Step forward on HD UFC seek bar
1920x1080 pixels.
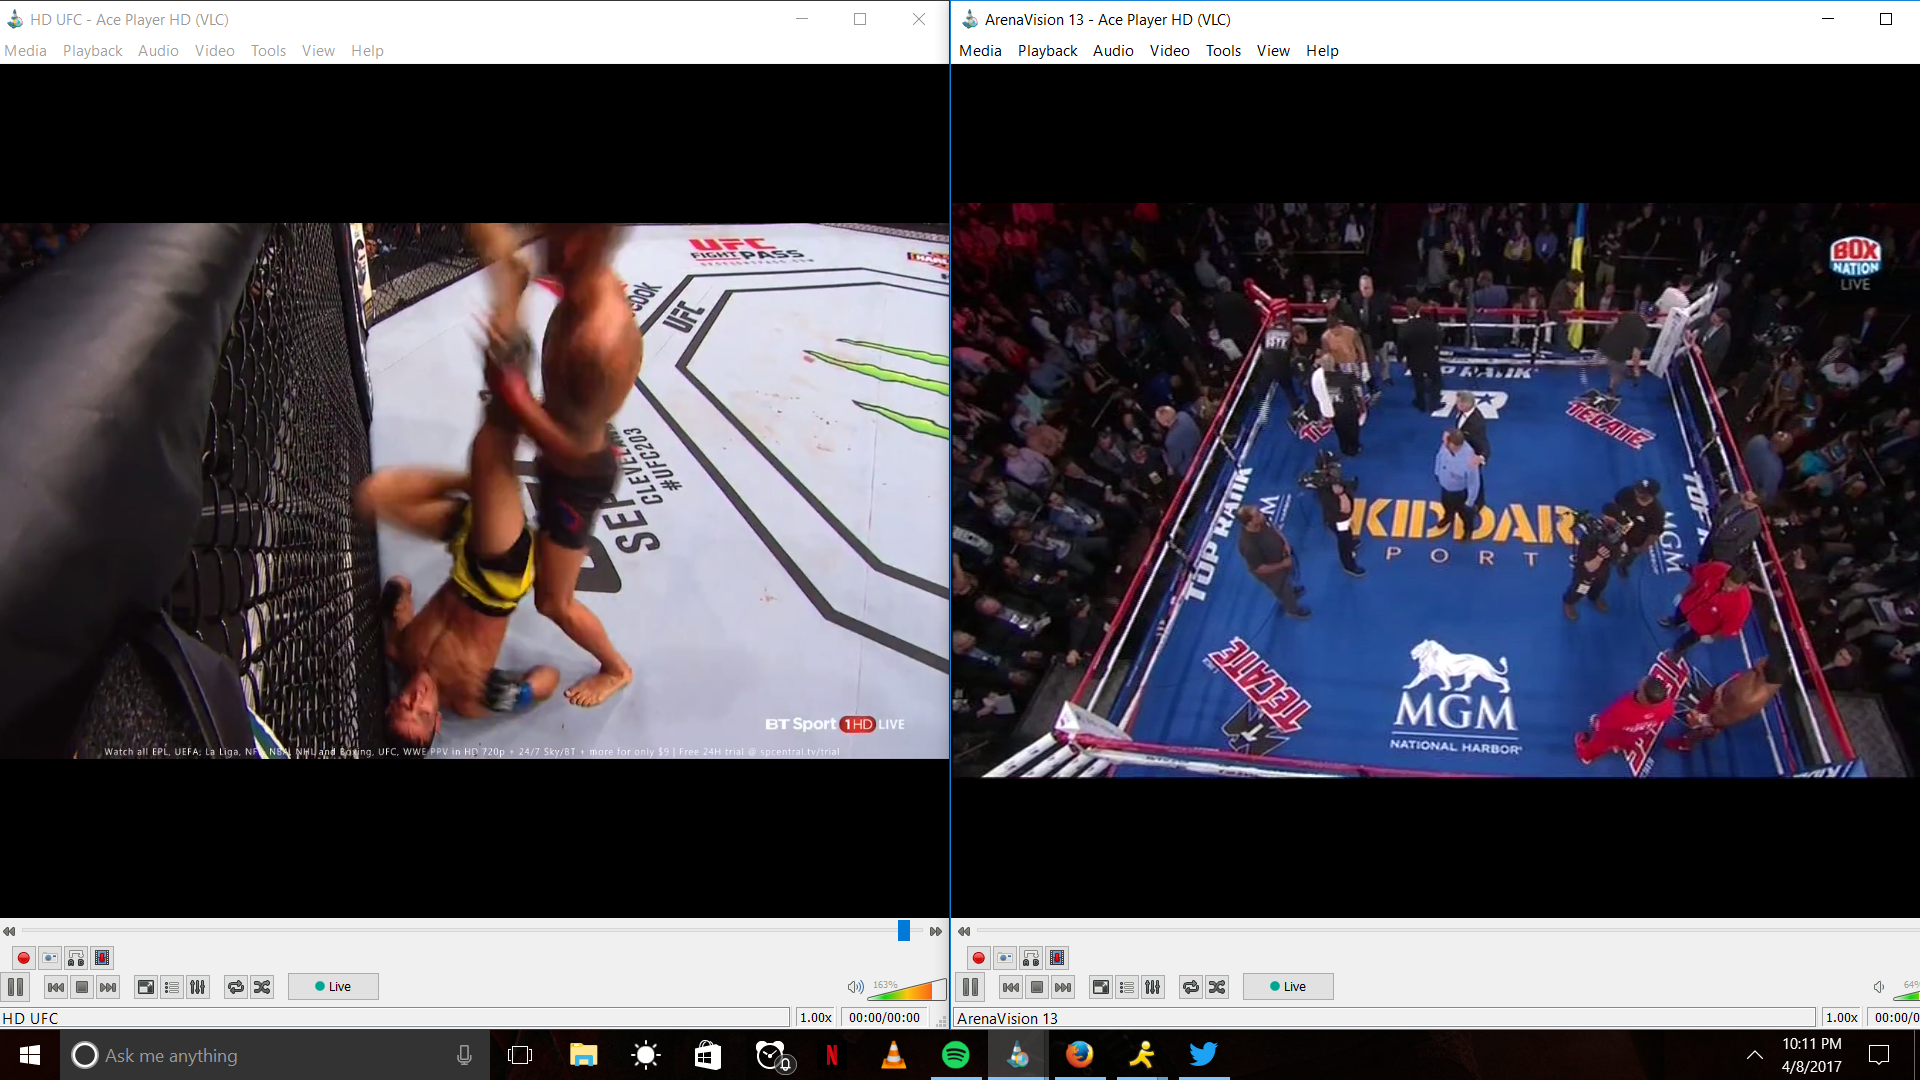click(x=936, y=931)
